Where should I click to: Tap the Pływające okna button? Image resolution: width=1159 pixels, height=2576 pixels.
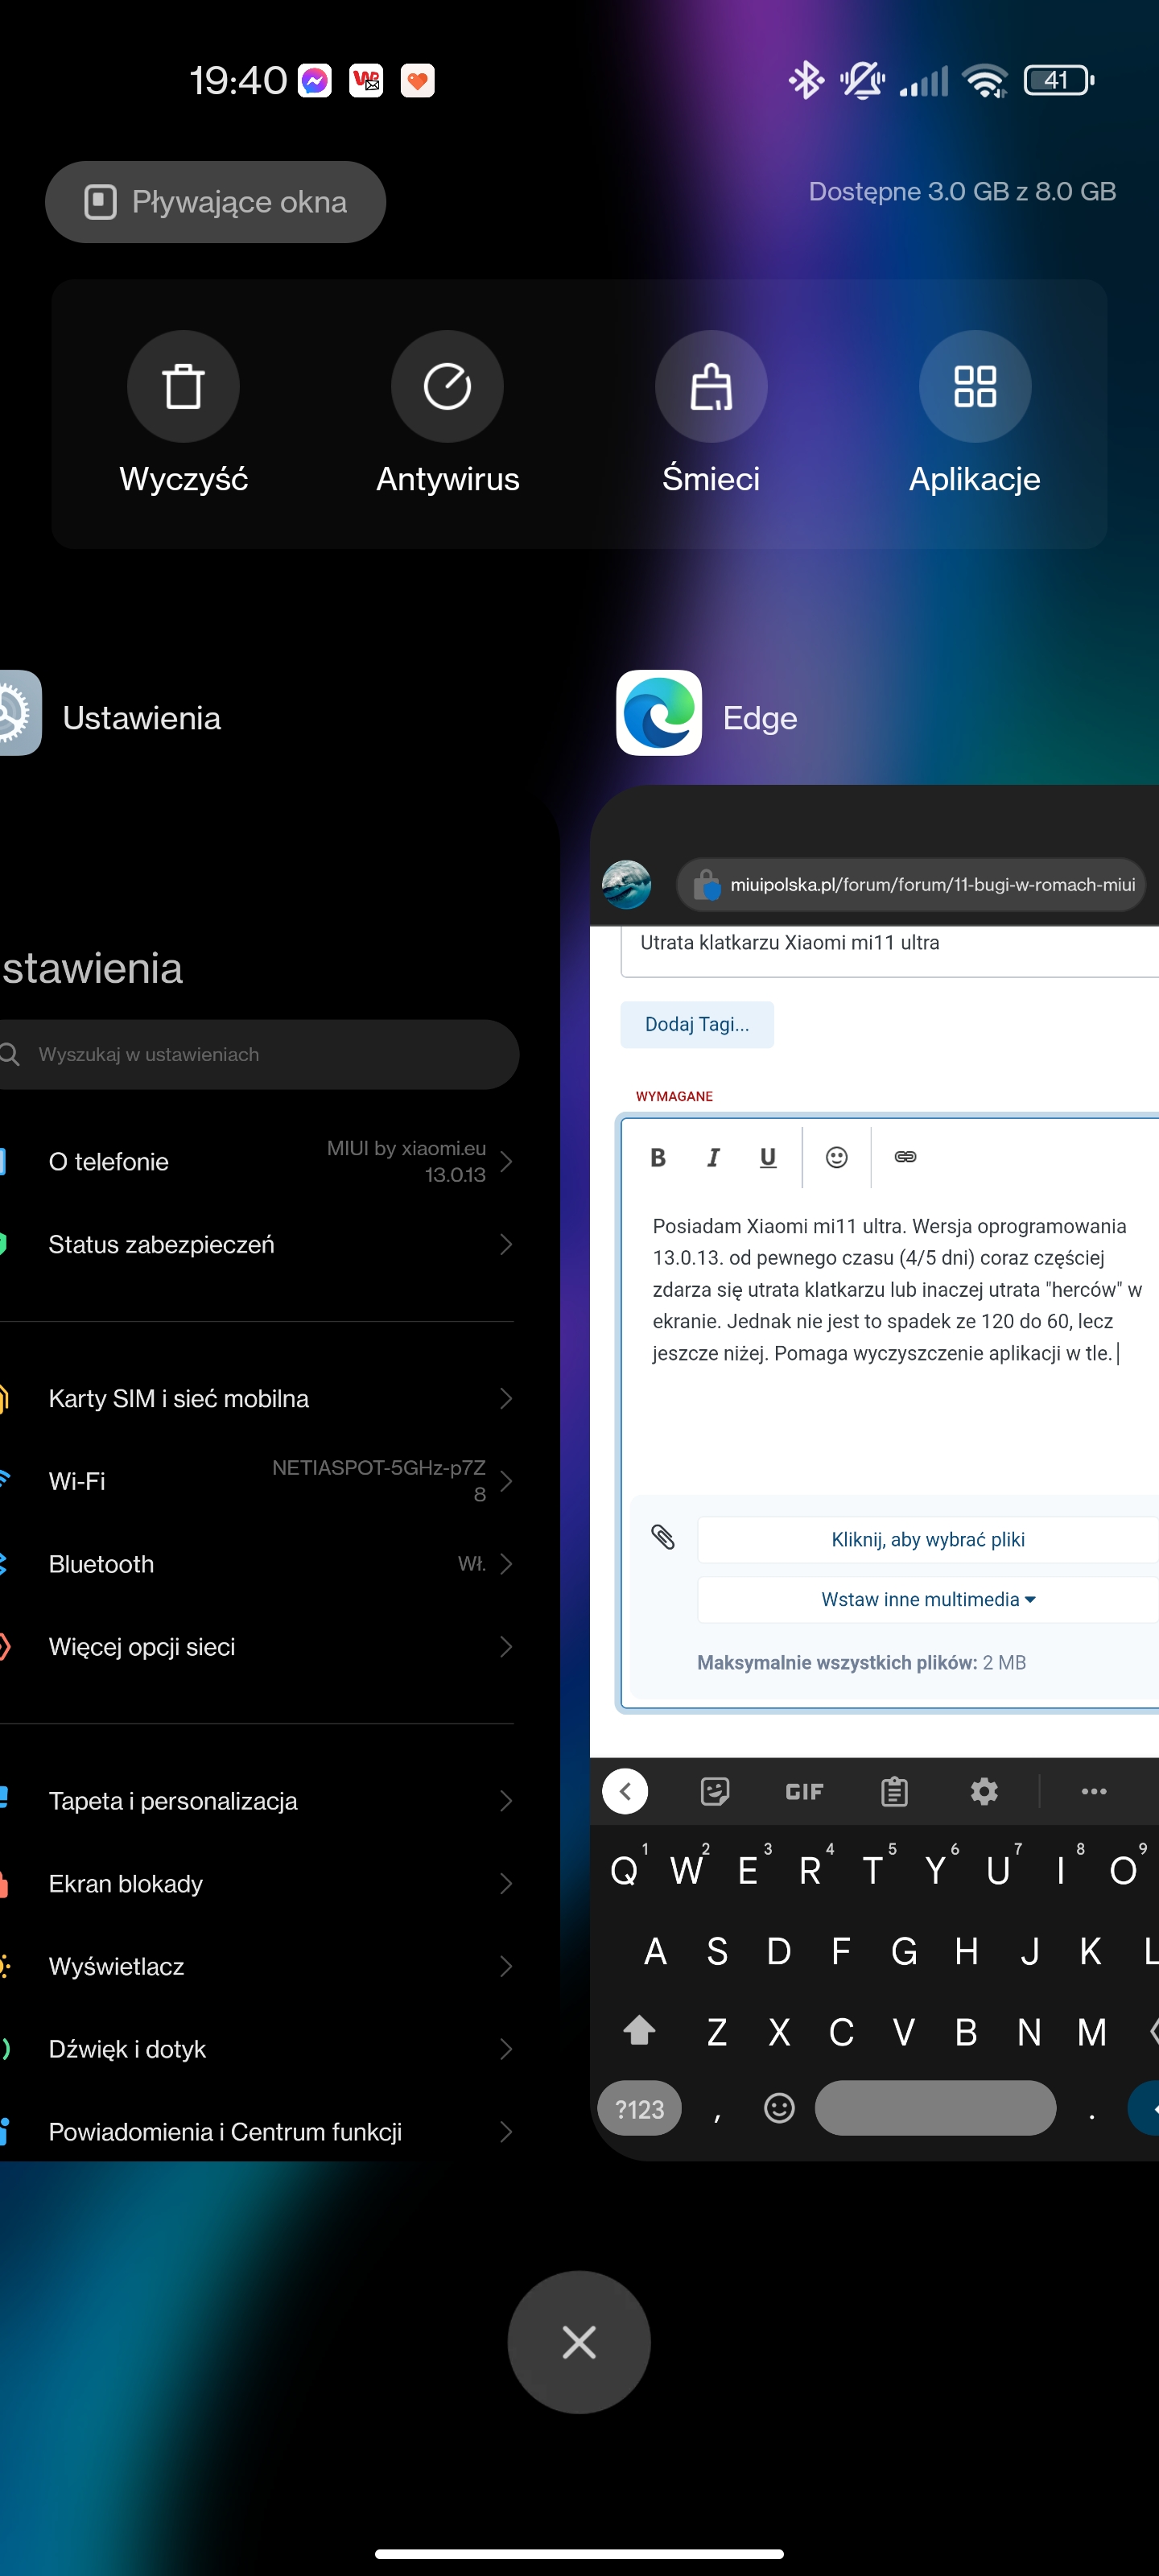215,202
